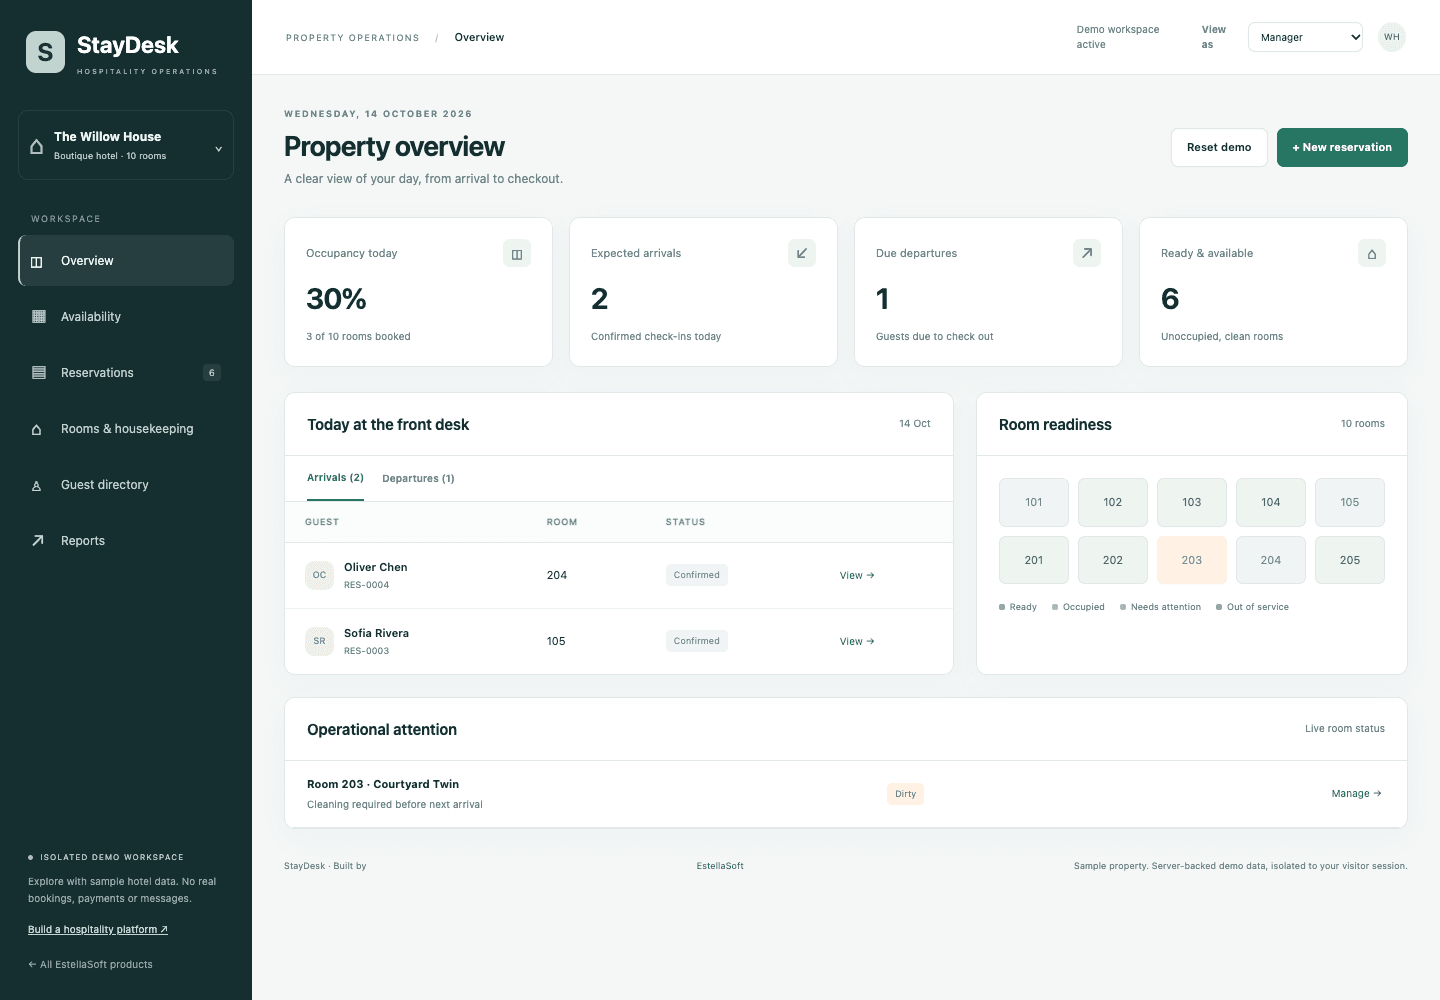The image size is (1440, 1000).
Task: Click the Expected arrivals arrow icon
Action: (802, 254)
